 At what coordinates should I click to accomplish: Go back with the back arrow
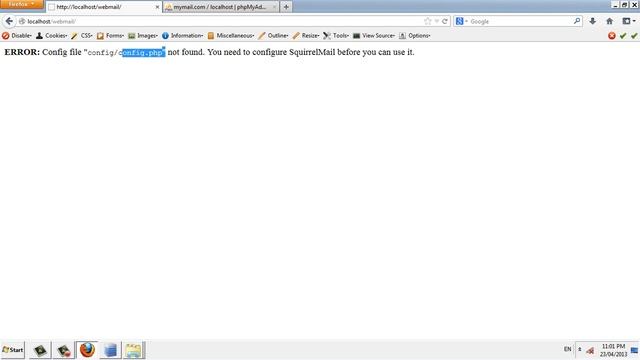pyautogui.click(x=9, y=21)
